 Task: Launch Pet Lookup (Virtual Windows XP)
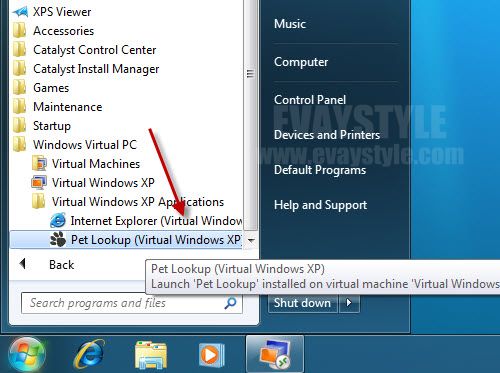[x=127, y=239]
